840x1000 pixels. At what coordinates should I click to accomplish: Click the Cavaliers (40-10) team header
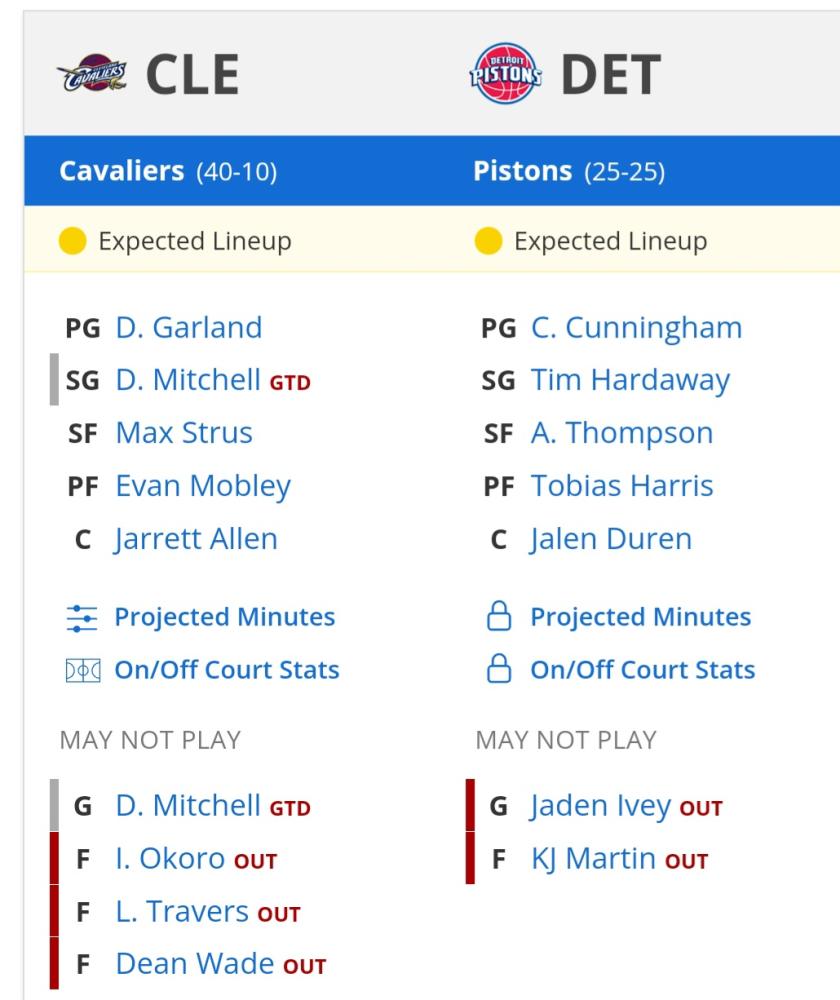coord(168,172)
